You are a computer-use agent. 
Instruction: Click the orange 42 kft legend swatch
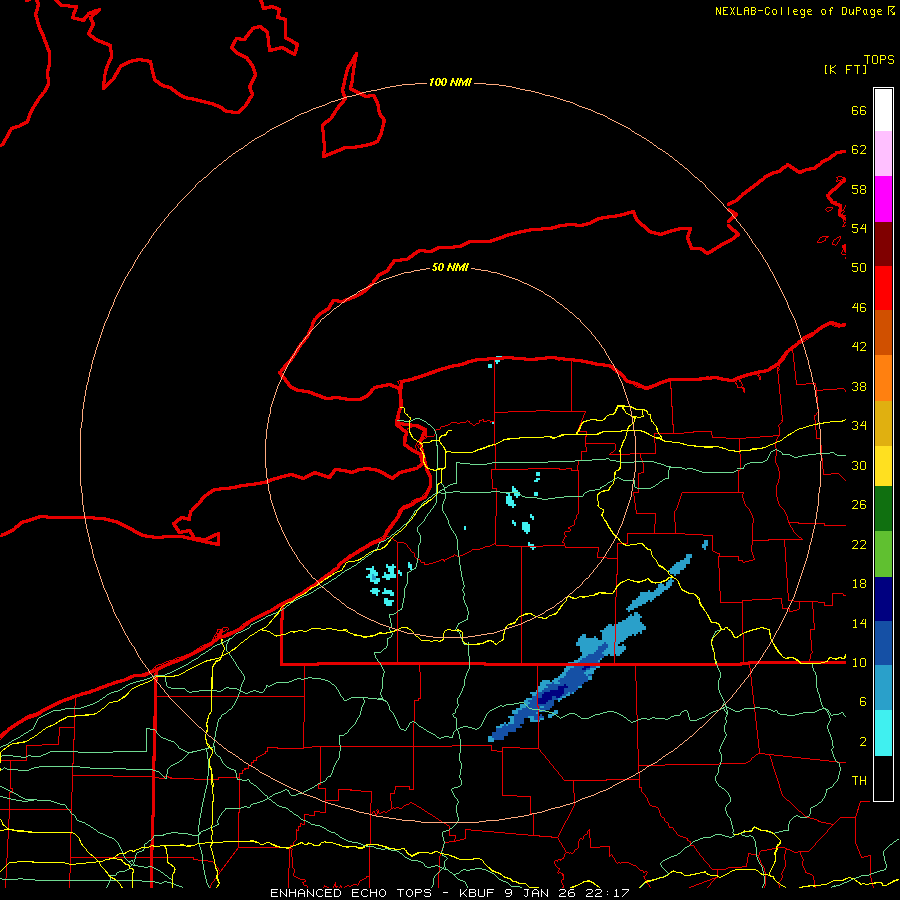(x=883, y=378)
